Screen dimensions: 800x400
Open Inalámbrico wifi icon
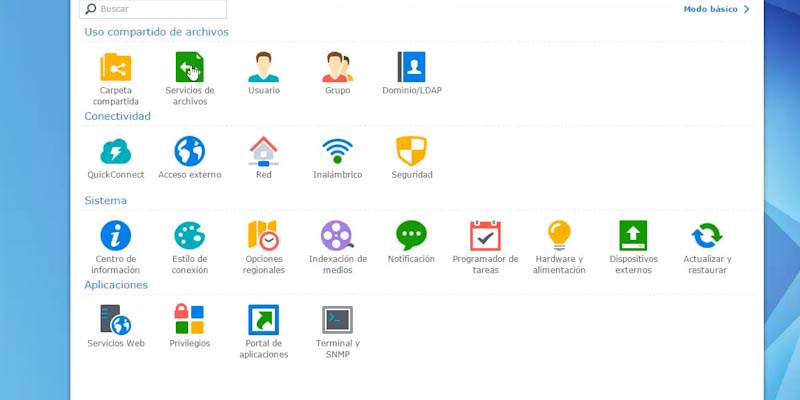click(x=337, y=151)
